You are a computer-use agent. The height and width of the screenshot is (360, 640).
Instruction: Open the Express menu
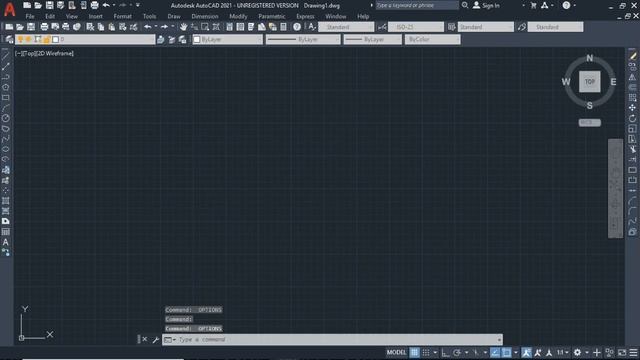coord(305,16)
